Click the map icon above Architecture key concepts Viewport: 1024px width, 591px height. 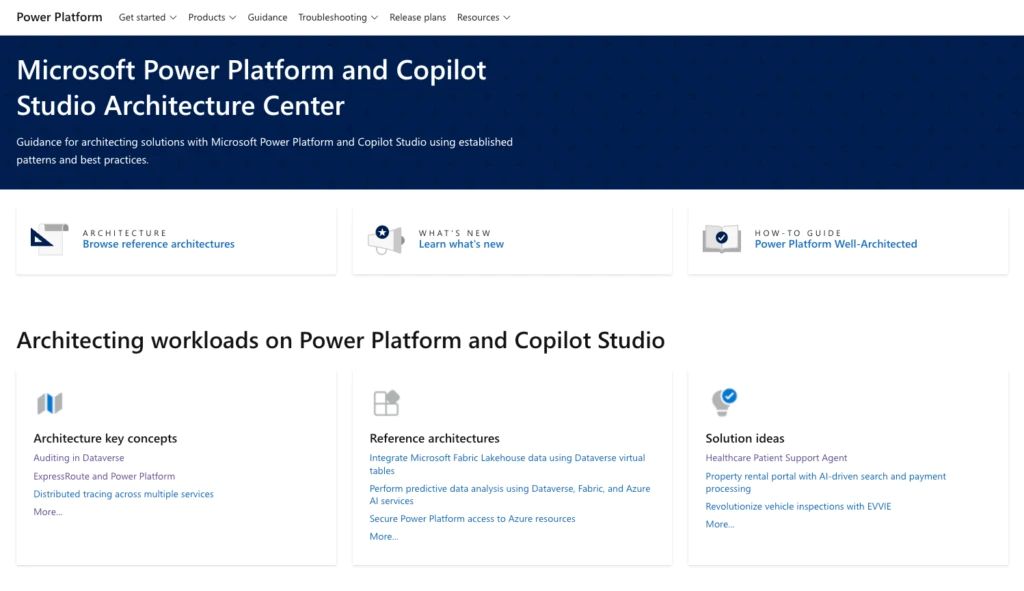(50, 403)
